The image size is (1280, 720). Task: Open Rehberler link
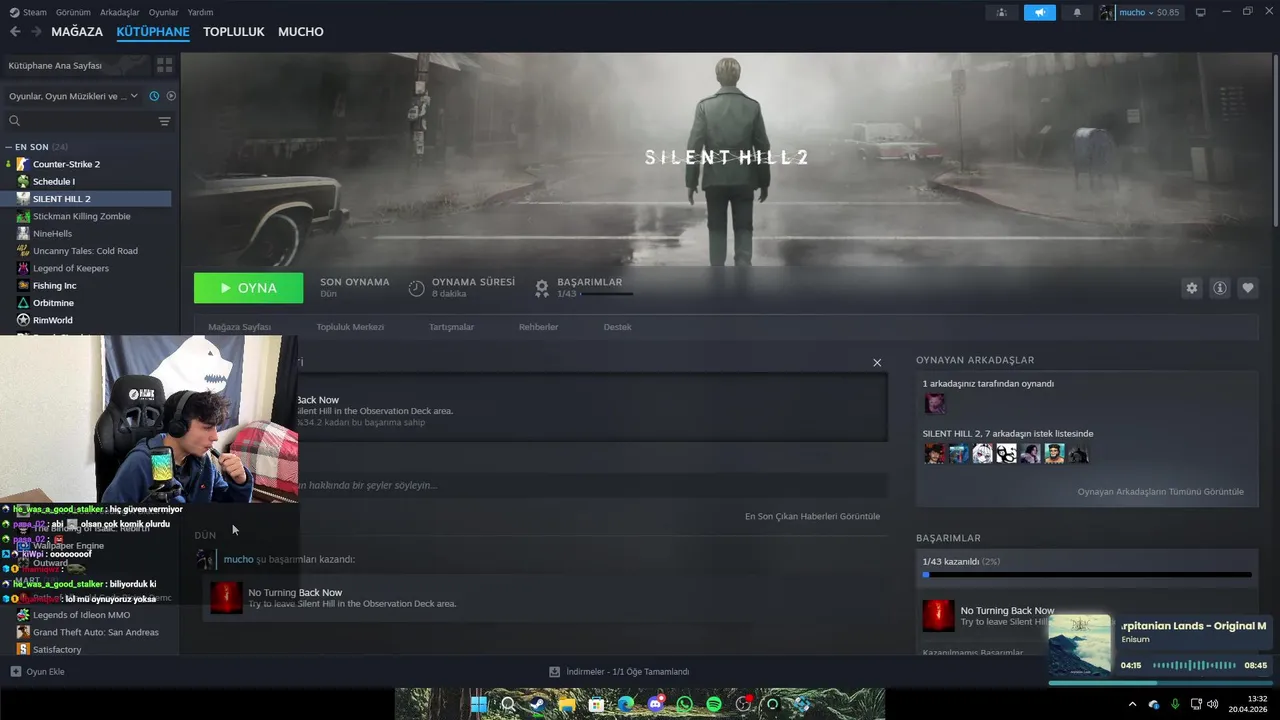(x=538, y=327)
